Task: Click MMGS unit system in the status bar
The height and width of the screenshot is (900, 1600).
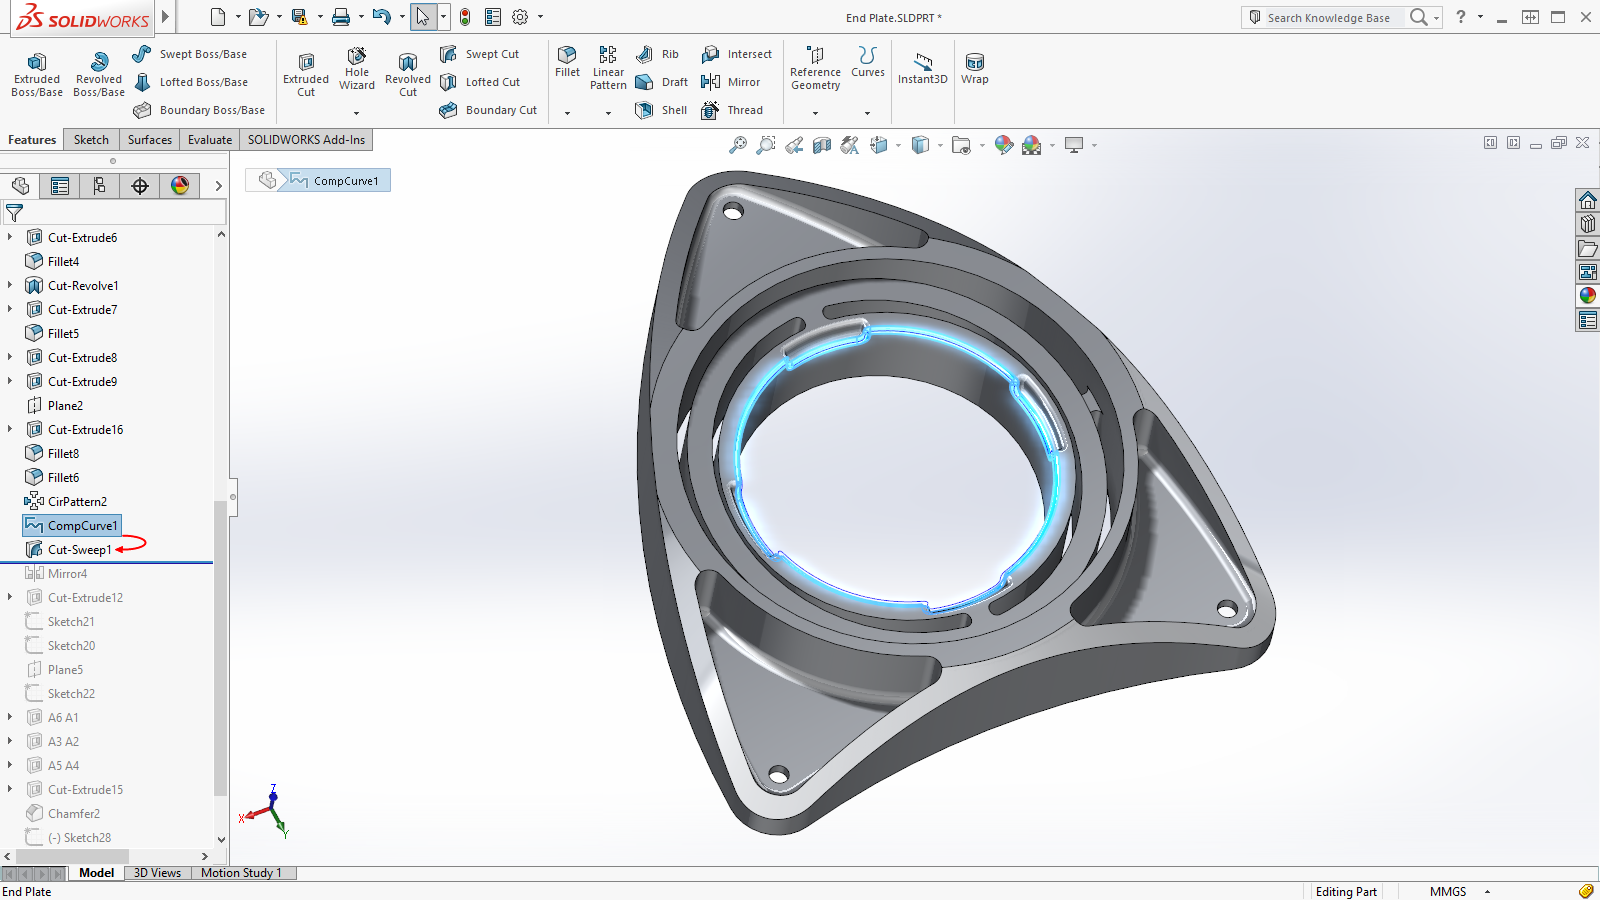Action: [x=1447, y=891]
